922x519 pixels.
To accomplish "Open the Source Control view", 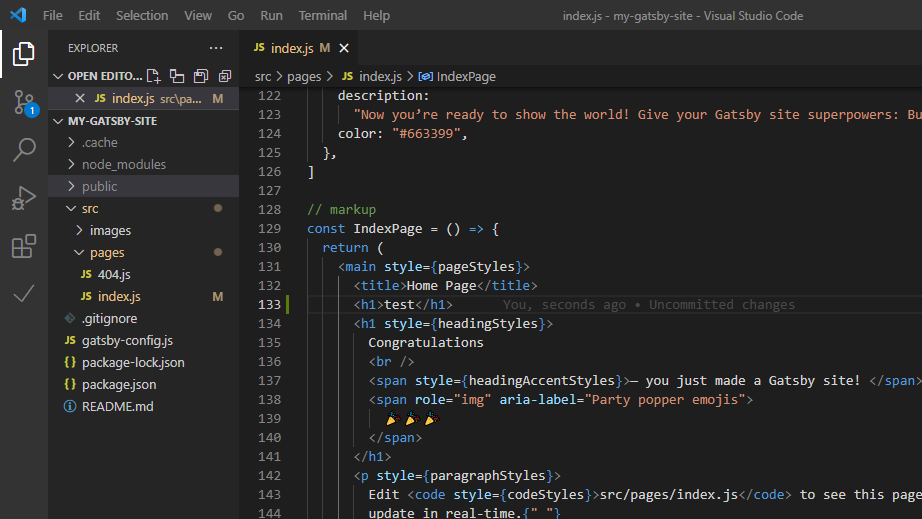I will point(24,102).
